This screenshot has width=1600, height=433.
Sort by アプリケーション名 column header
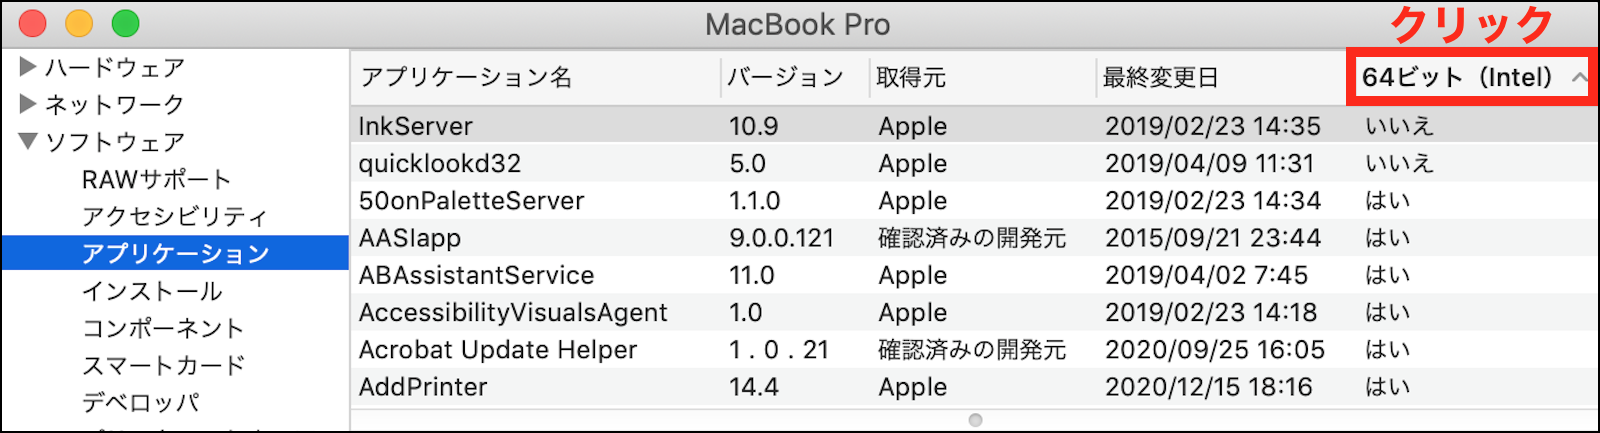[x=466, y=78]
